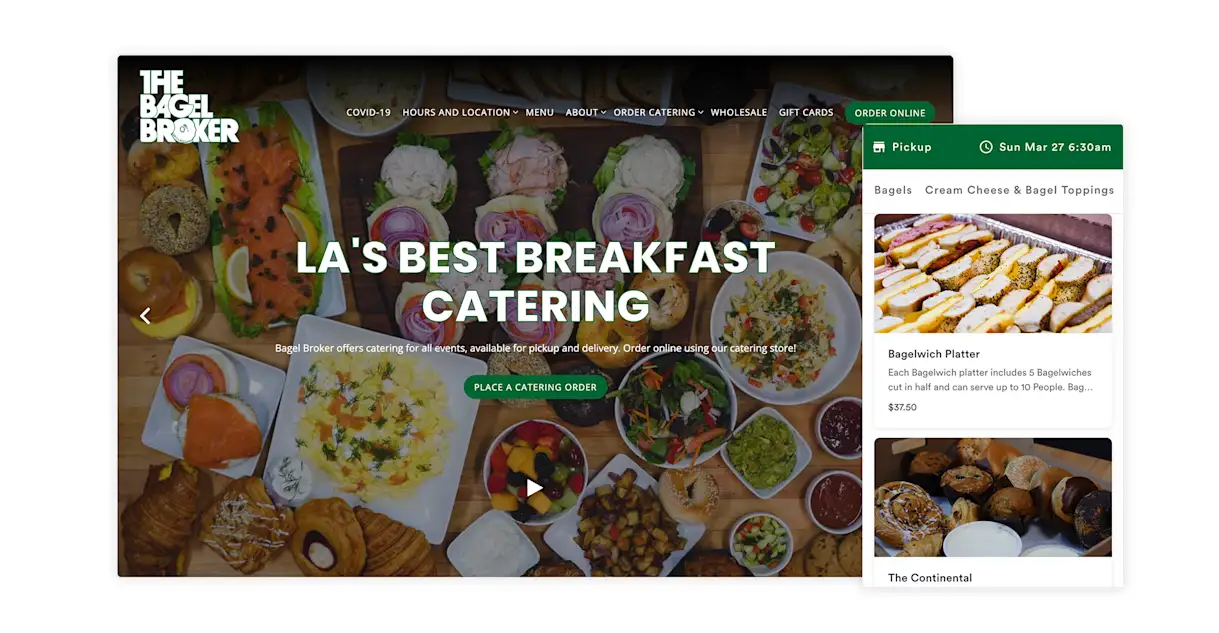This screenshot has height=633, width=1219.
Task: Open the COVID-19 page
Action: (368, 113)
